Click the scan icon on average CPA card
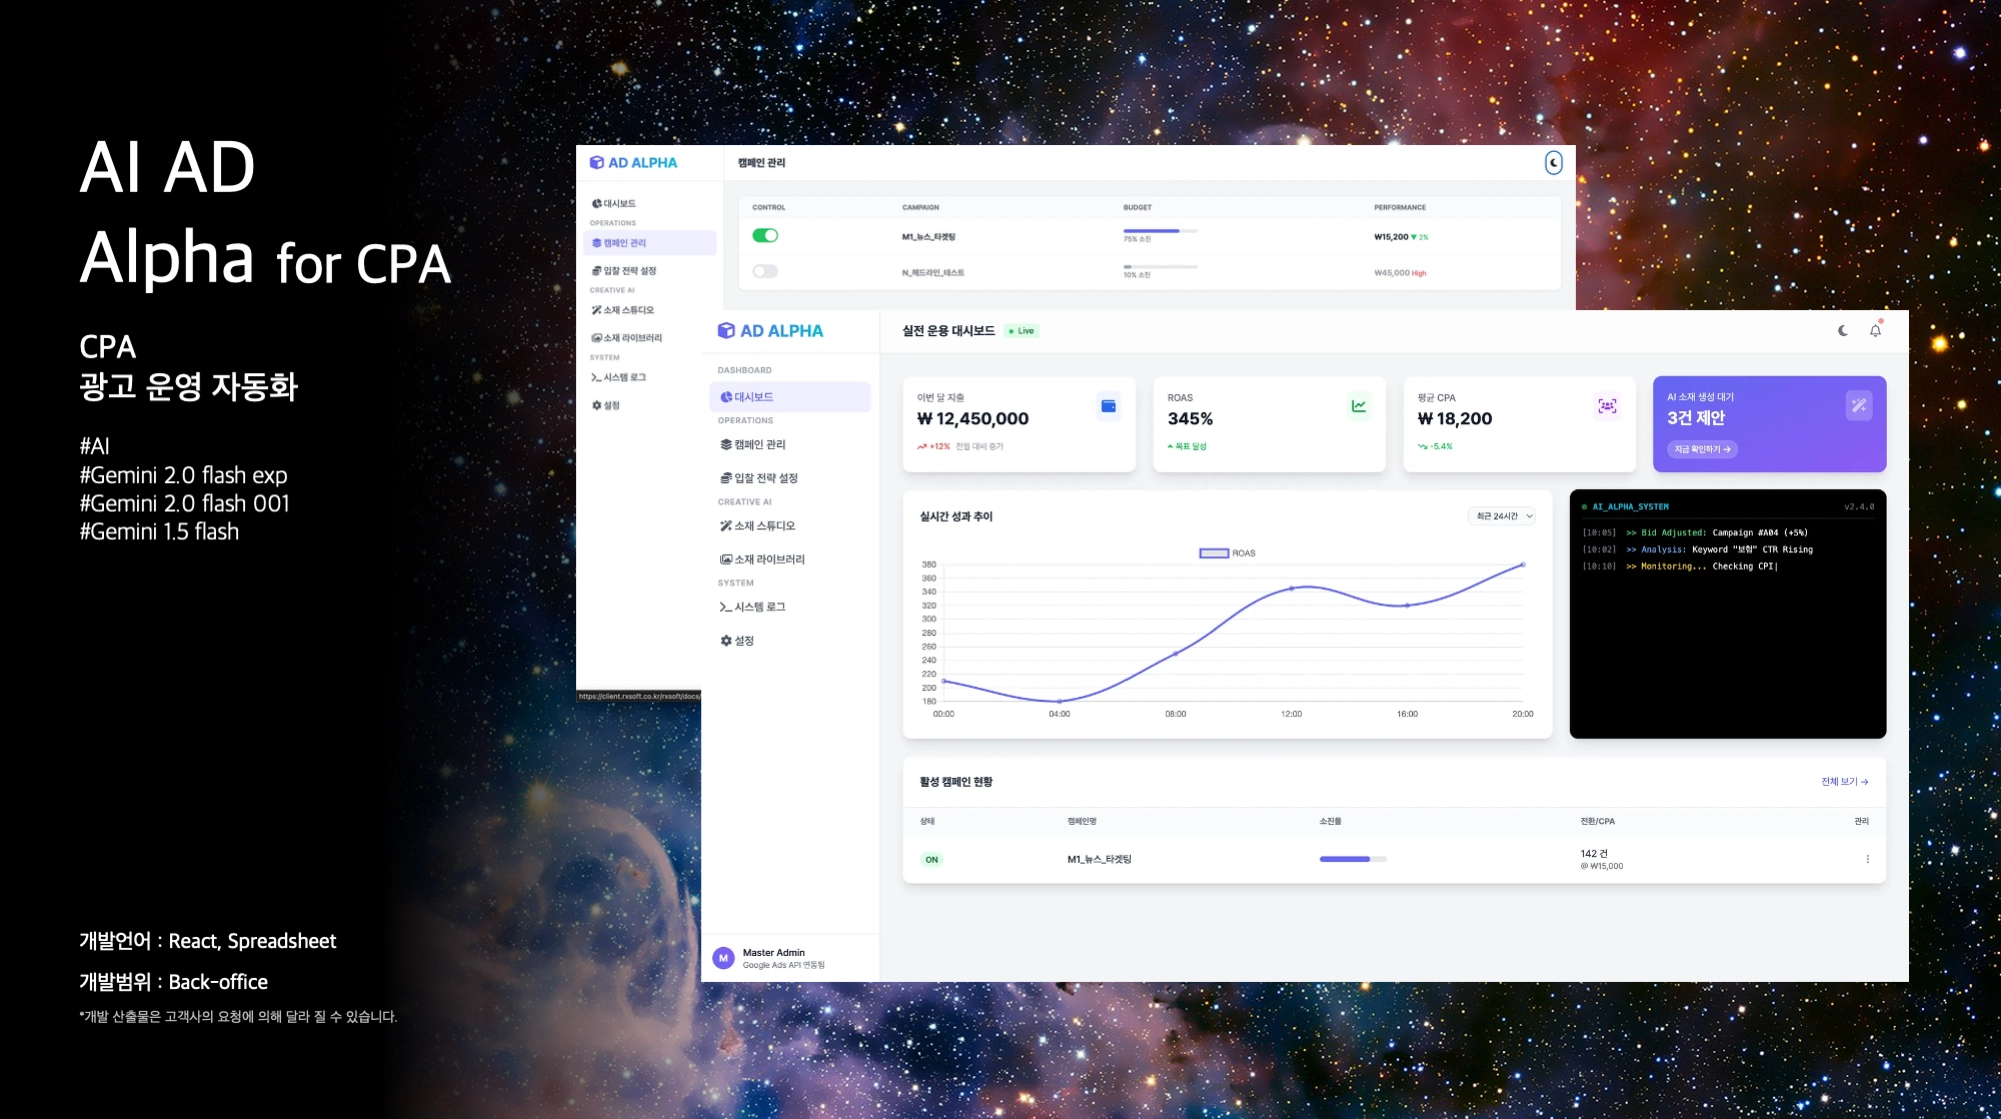Image resolution: width=2001 pixels, height=1119 pixels. pos(1607,406)
